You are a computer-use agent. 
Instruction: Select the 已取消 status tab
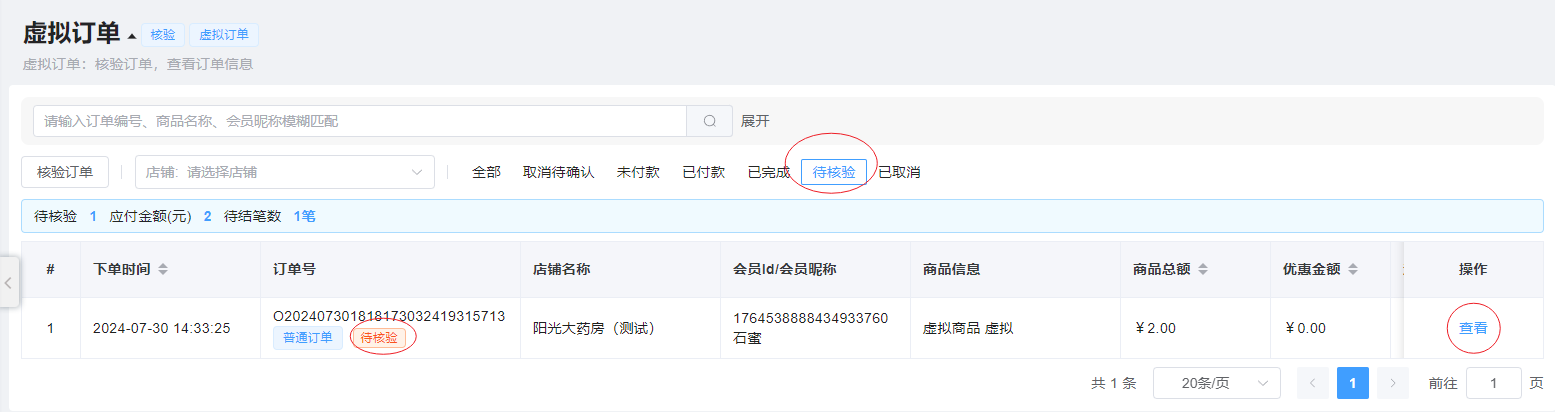pos(899,172)
